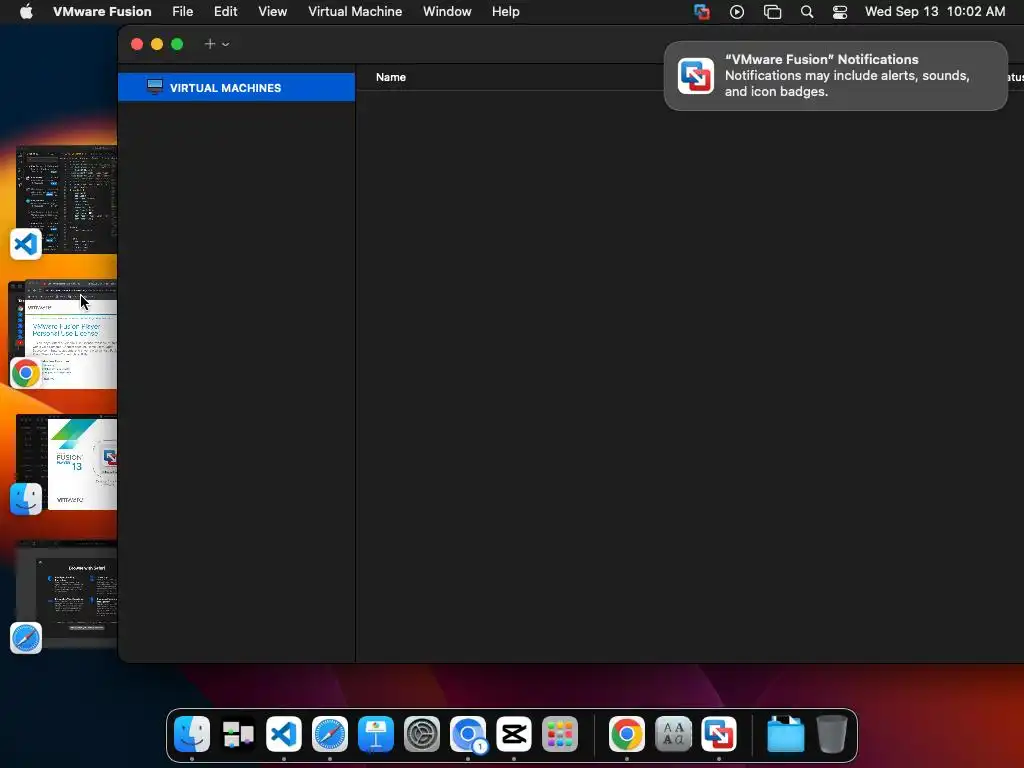Viewport: 1024px width, 768px height.
Task: Click the Name column header
Action: pyautogui.click(x=391, y=77)
